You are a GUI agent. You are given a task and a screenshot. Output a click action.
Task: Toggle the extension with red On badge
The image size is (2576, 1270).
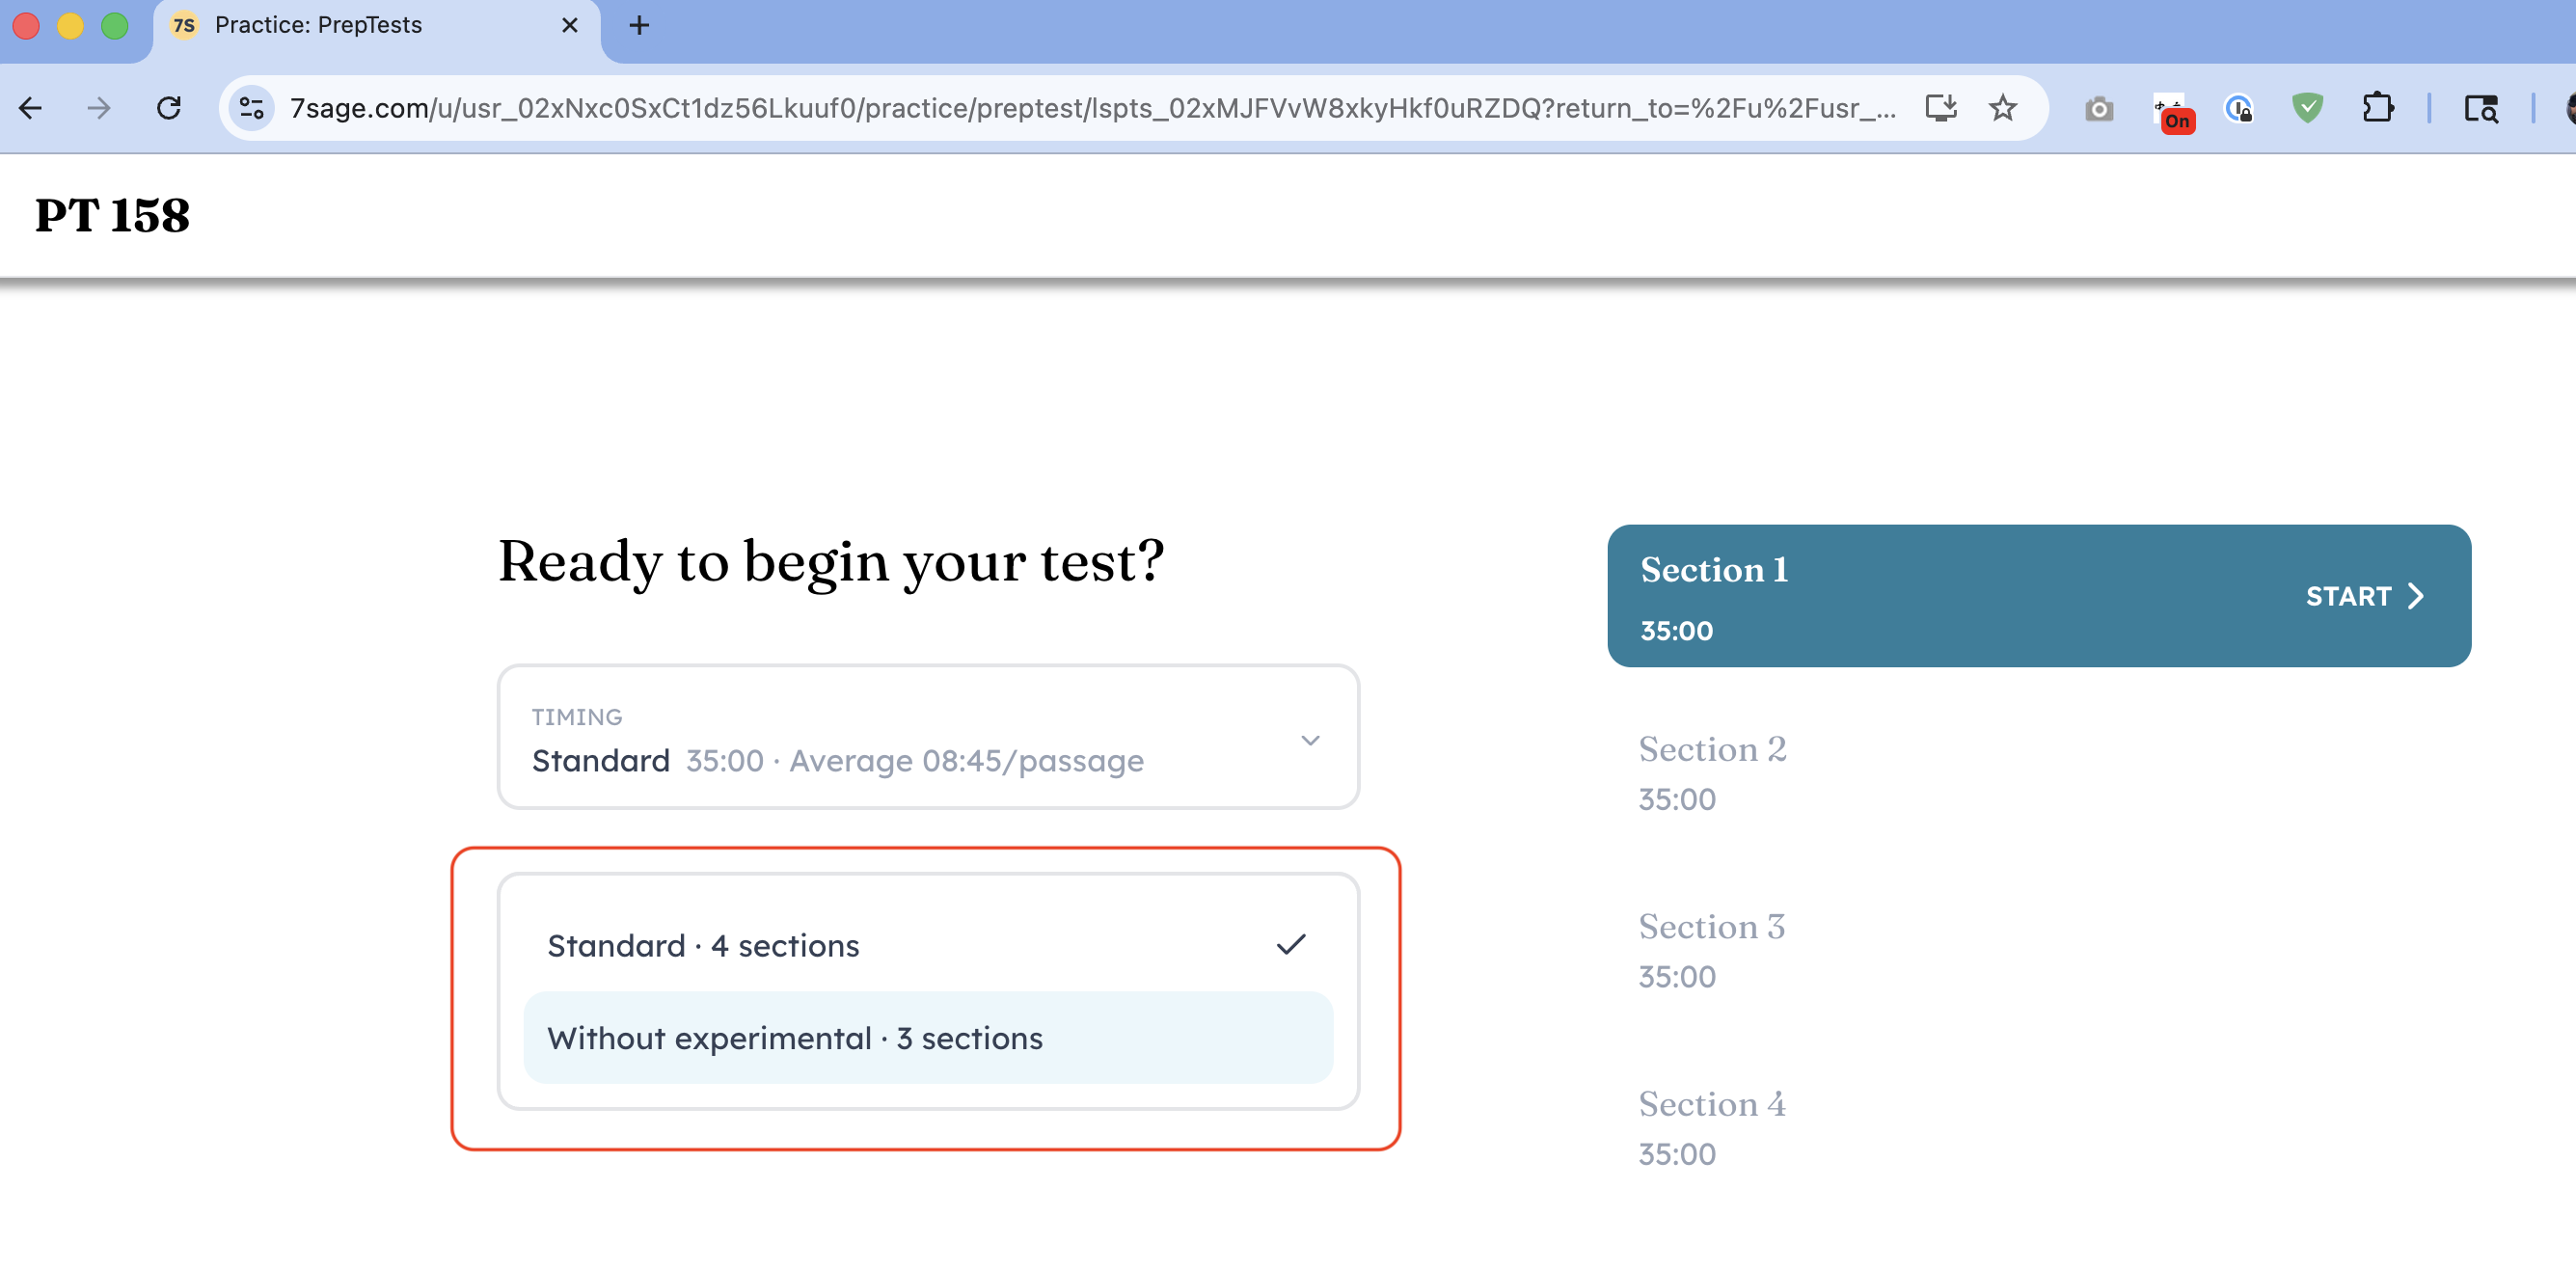point(2170,110)
